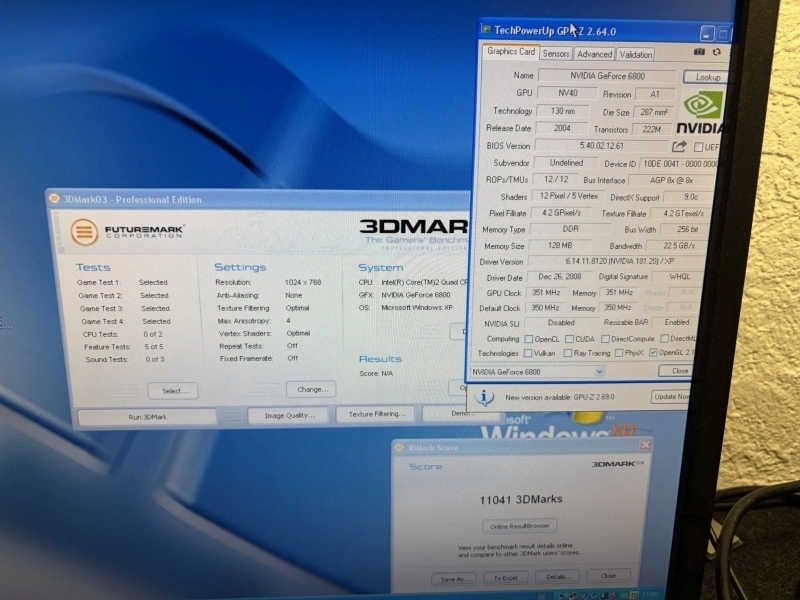The image size is (800, 600).
Task: Click the GPU-Z refresh icon
Action: pyautogui.click(x=717, y=52)
